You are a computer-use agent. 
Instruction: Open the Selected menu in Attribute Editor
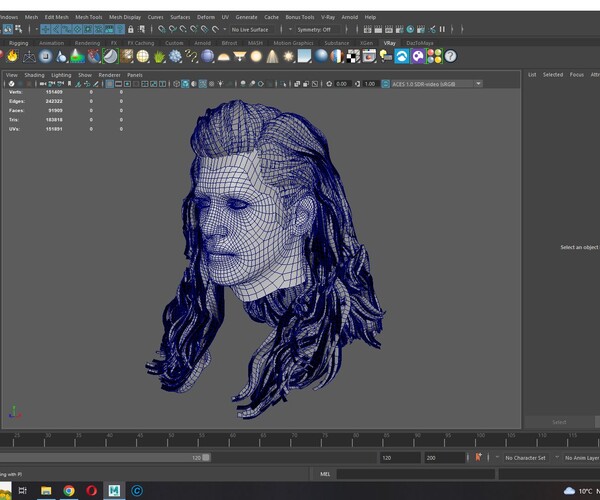tap(553, 75)
